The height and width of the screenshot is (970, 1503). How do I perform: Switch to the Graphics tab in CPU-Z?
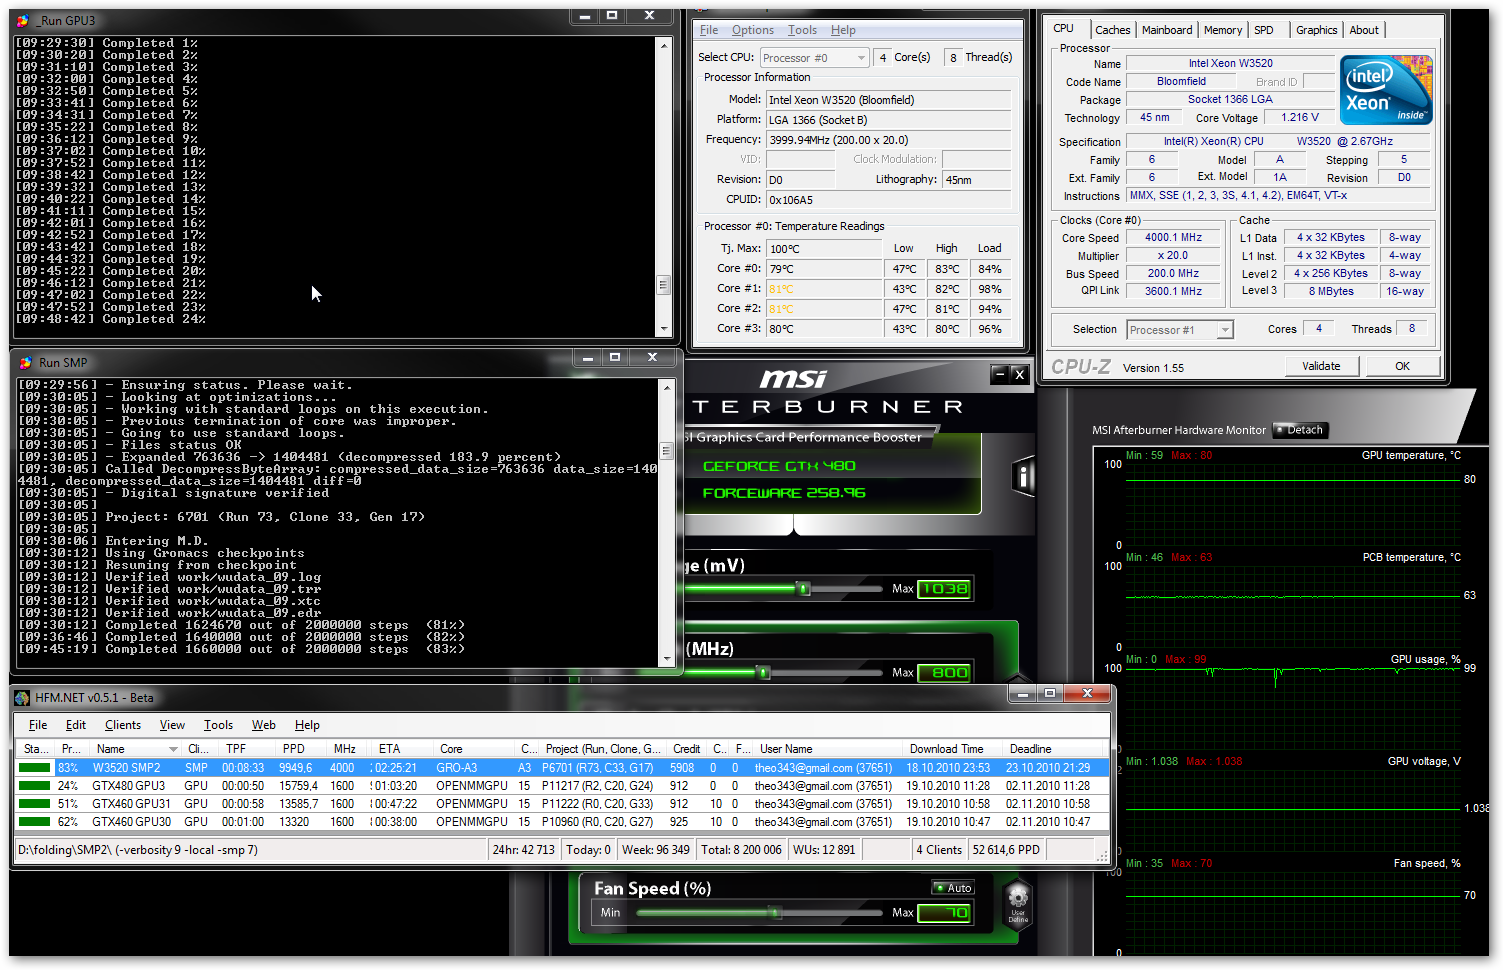[1316, 30]
